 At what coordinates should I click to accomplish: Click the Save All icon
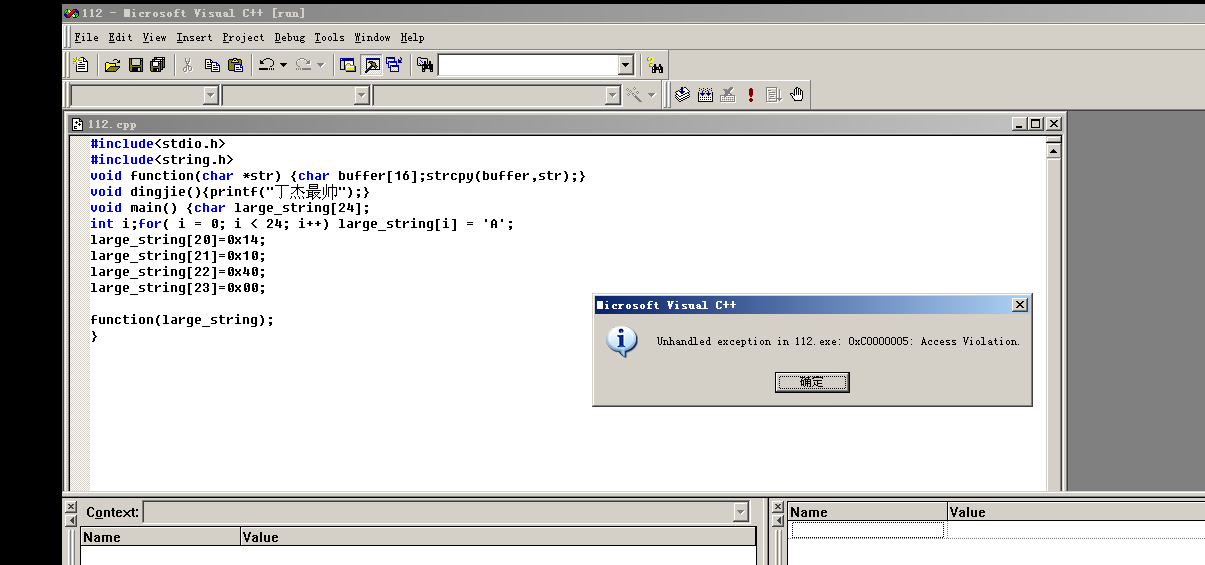158,65
